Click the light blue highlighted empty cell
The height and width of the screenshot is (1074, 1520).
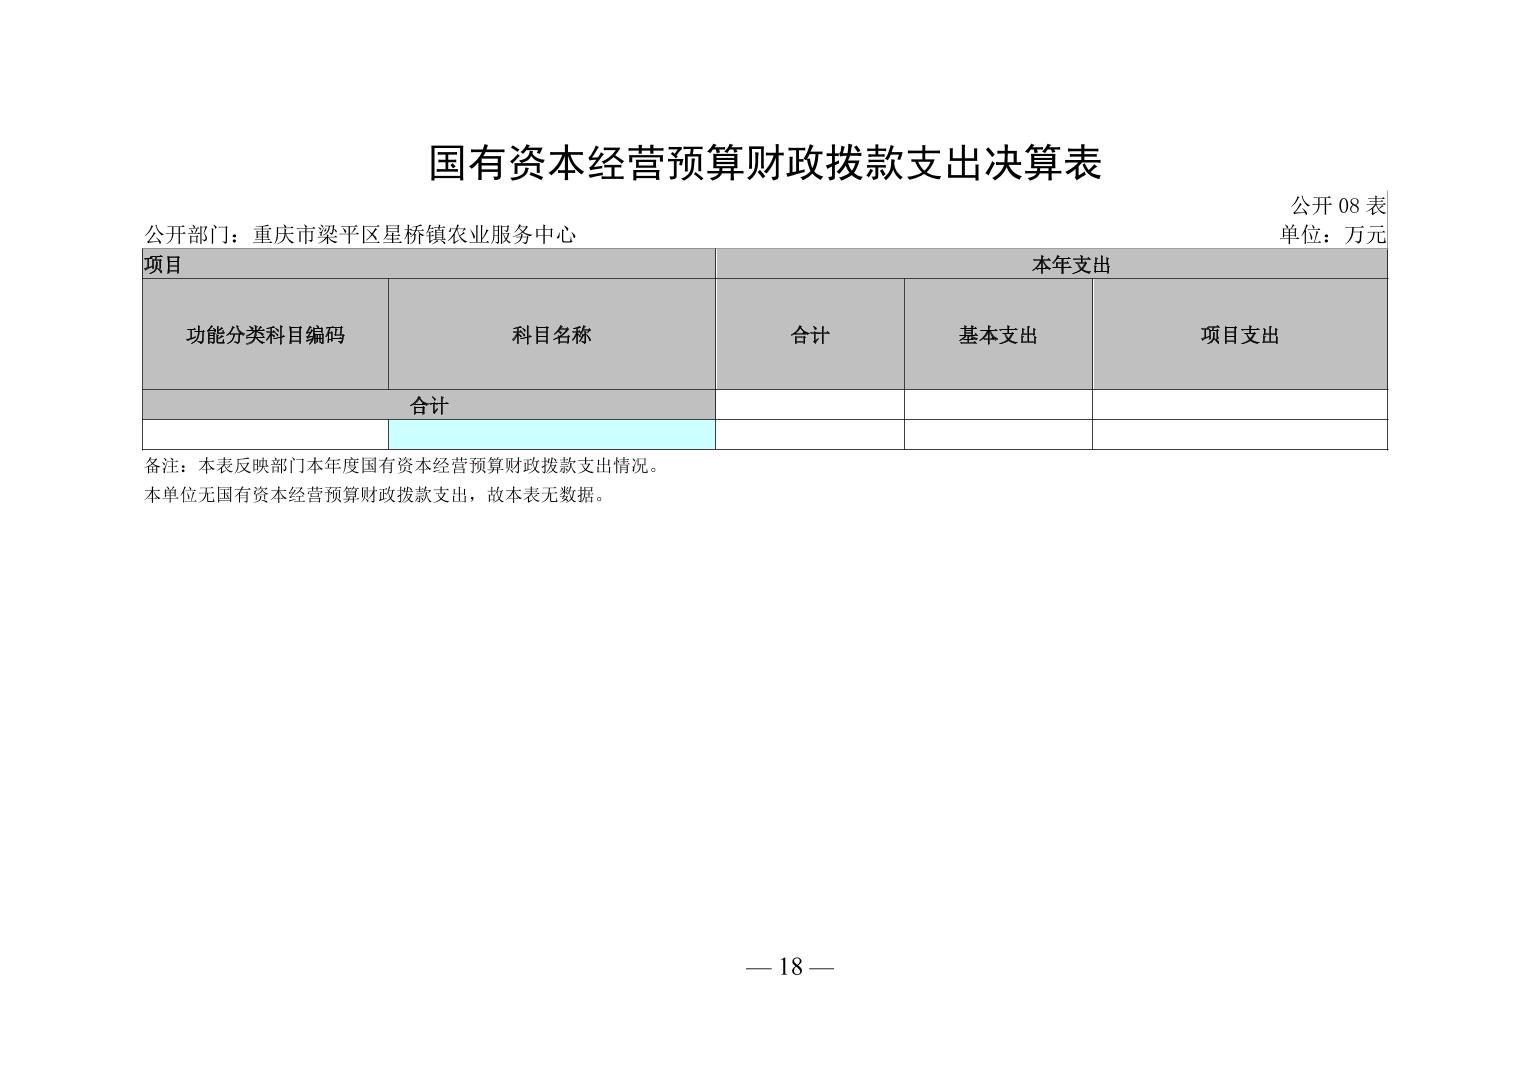[552, 434]
